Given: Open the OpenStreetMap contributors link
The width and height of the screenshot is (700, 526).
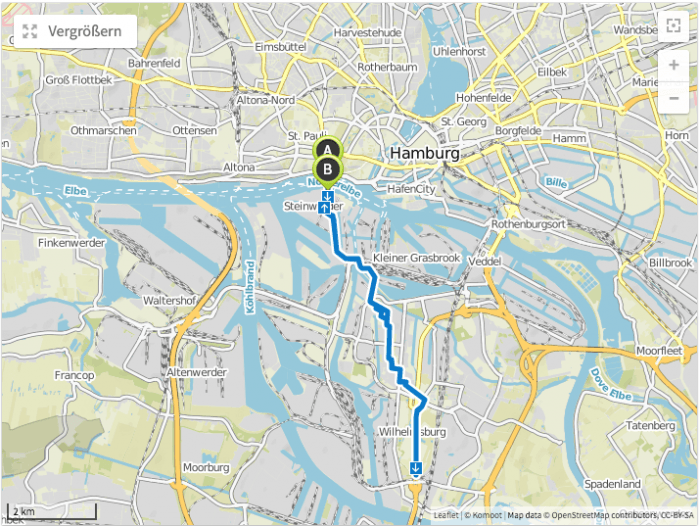Looking at the screenshot, I should [605, 515].
